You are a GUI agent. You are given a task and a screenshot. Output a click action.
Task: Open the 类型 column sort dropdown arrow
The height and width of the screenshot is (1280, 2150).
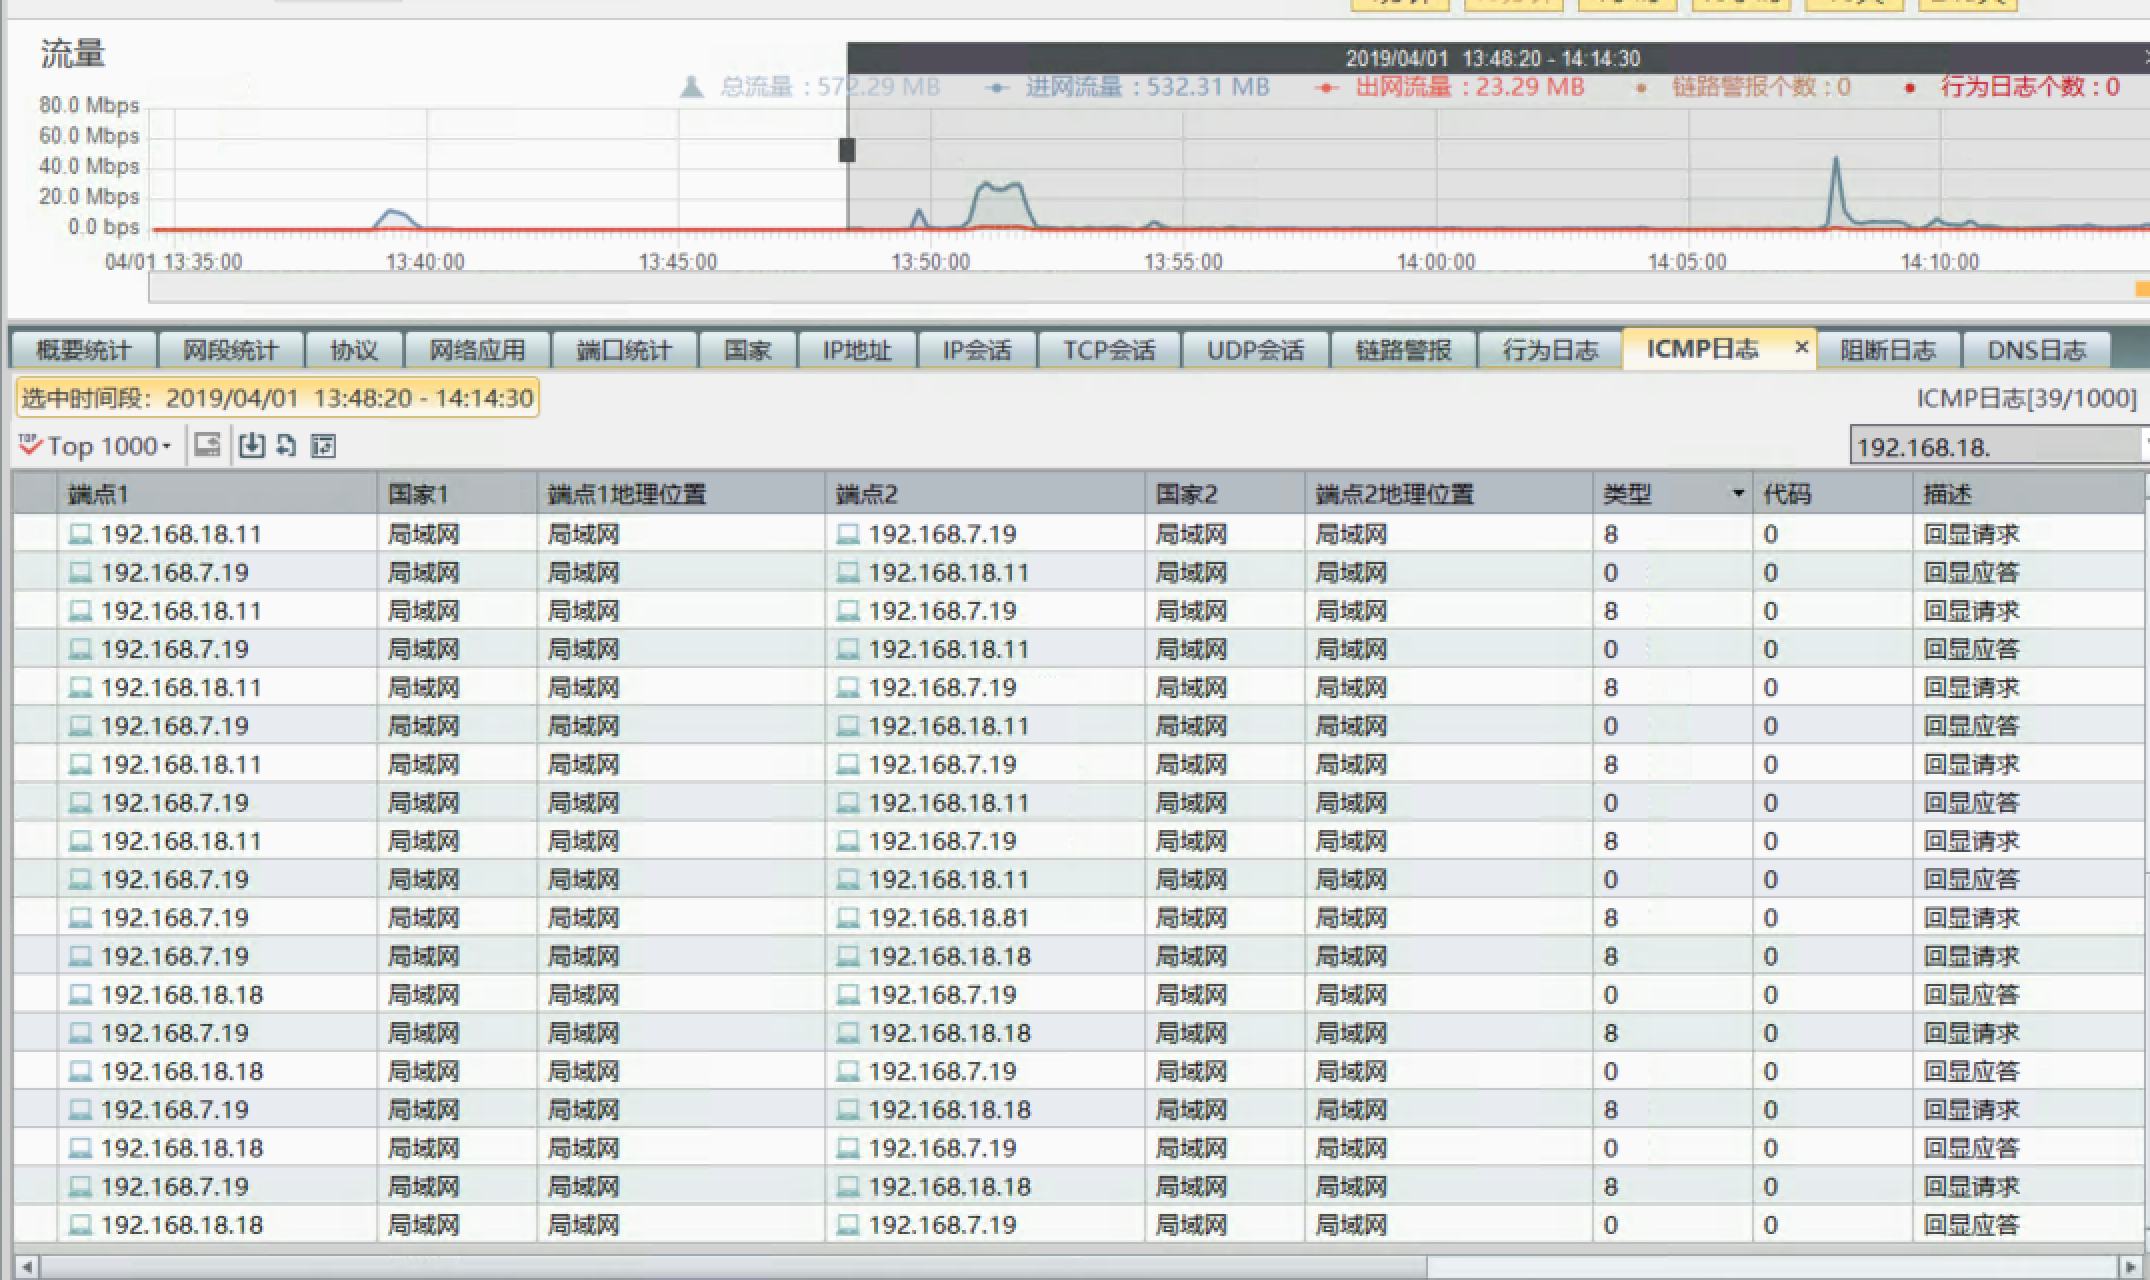[x=1738, y=494]
